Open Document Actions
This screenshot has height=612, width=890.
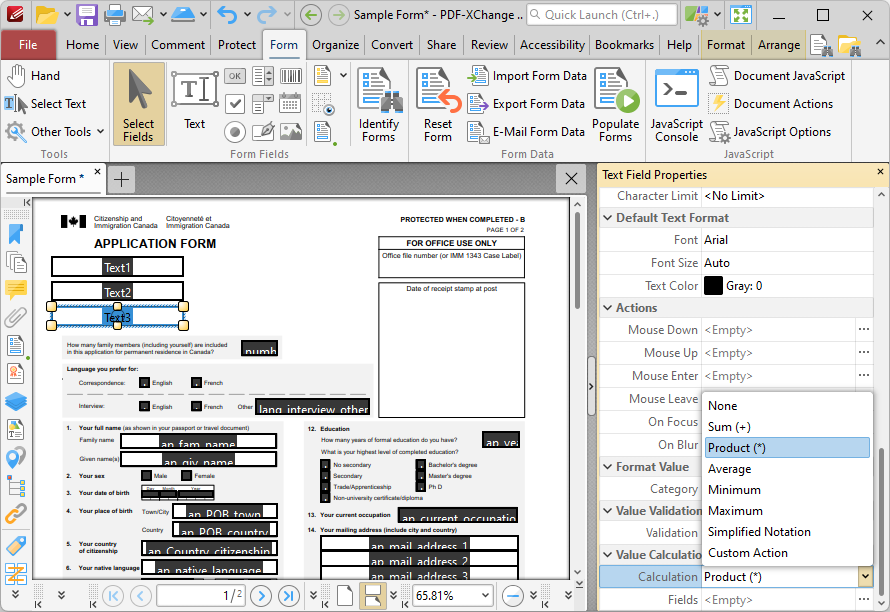coord(771,104)
